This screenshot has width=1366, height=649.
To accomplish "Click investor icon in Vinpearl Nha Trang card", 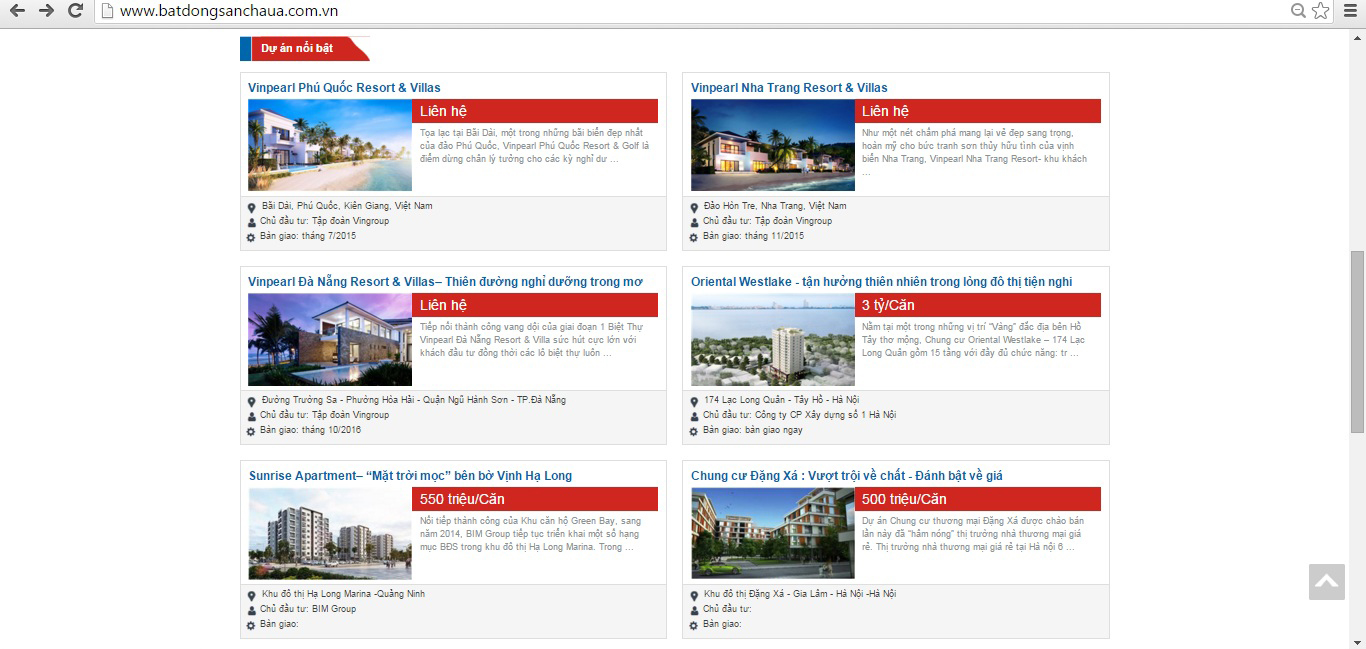I will tap(694, 222).
